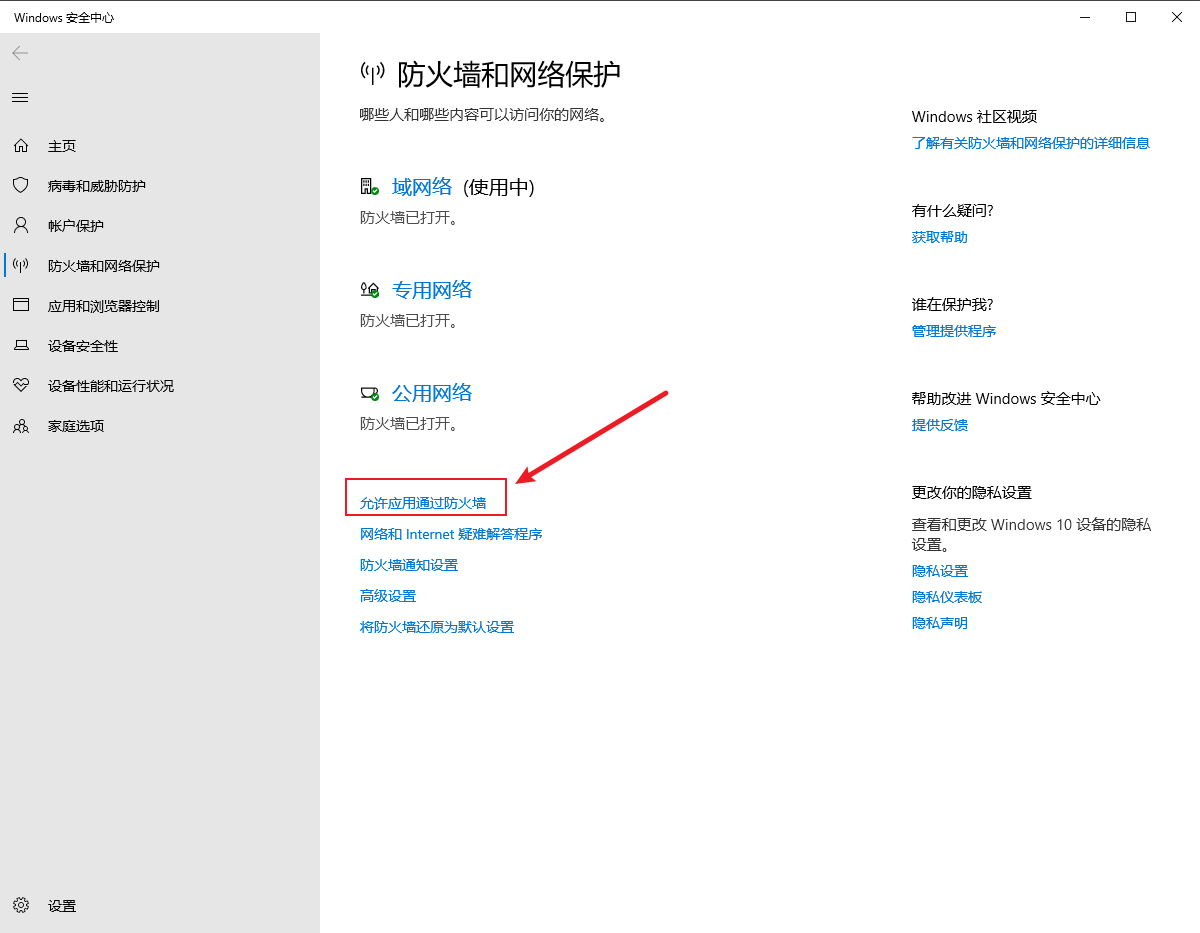Click the 有什么疑问? heading

(x=953, y=211)
